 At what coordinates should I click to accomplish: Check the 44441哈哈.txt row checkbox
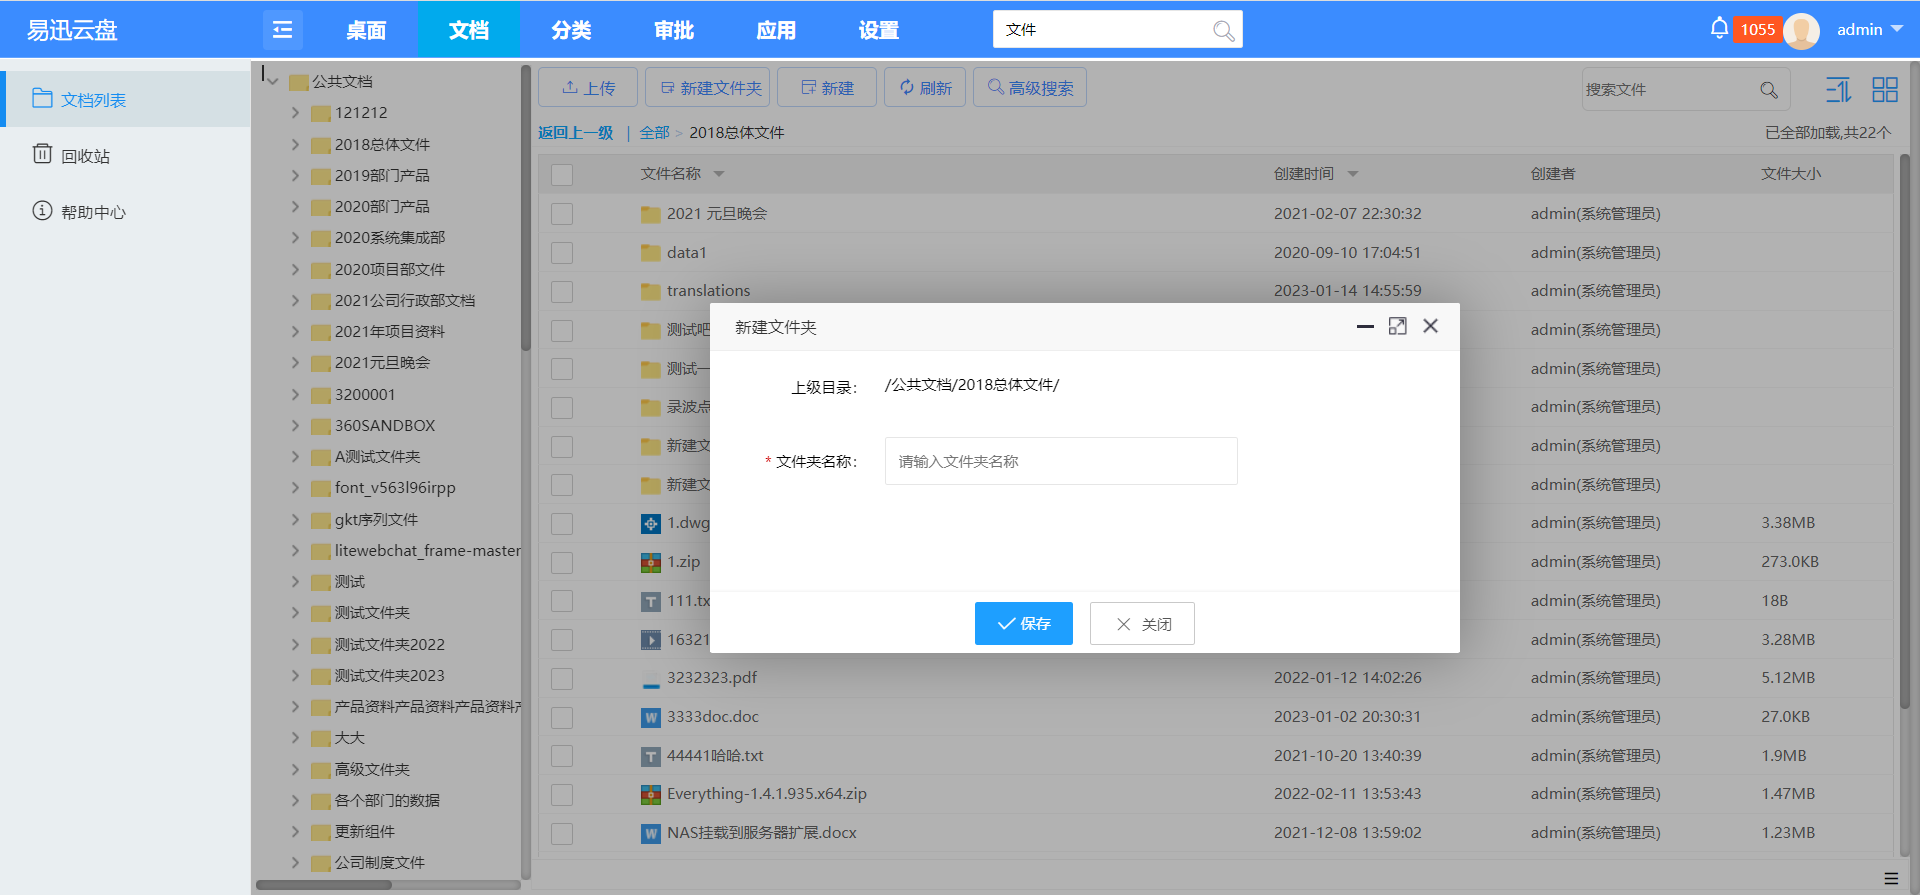tap(562, 756)
